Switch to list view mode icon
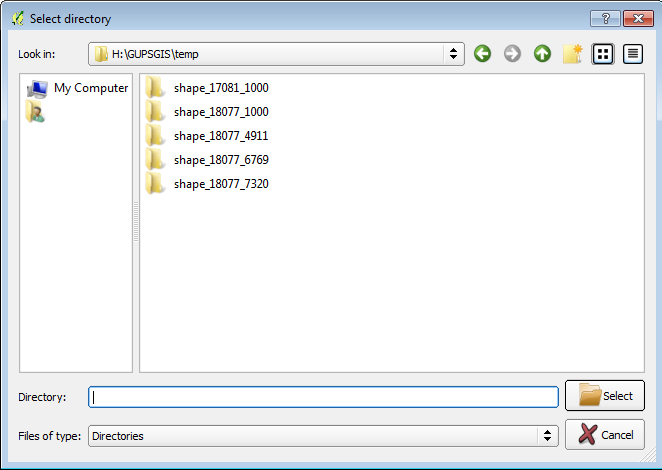The image size is (662, 470). [x=603, y=54]
